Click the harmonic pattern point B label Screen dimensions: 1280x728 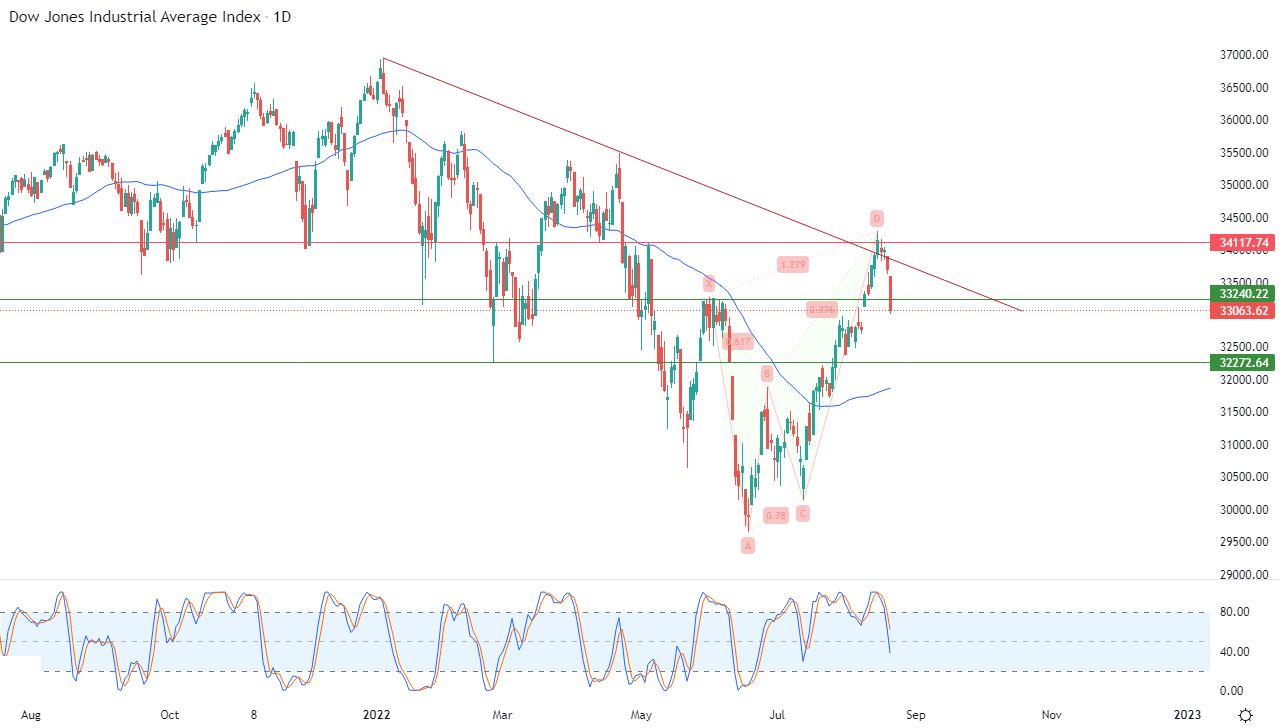point(767,374)
